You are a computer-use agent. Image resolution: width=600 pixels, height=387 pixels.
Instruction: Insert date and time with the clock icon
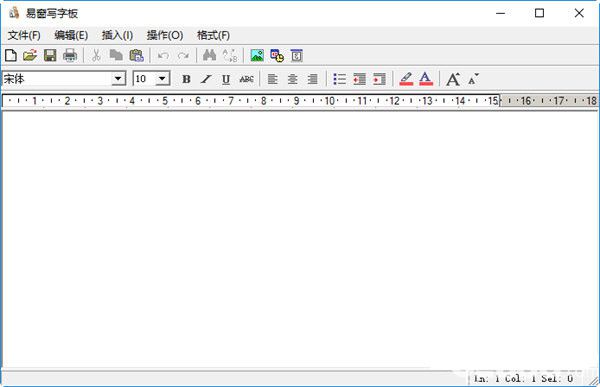(x=277, y=56)
